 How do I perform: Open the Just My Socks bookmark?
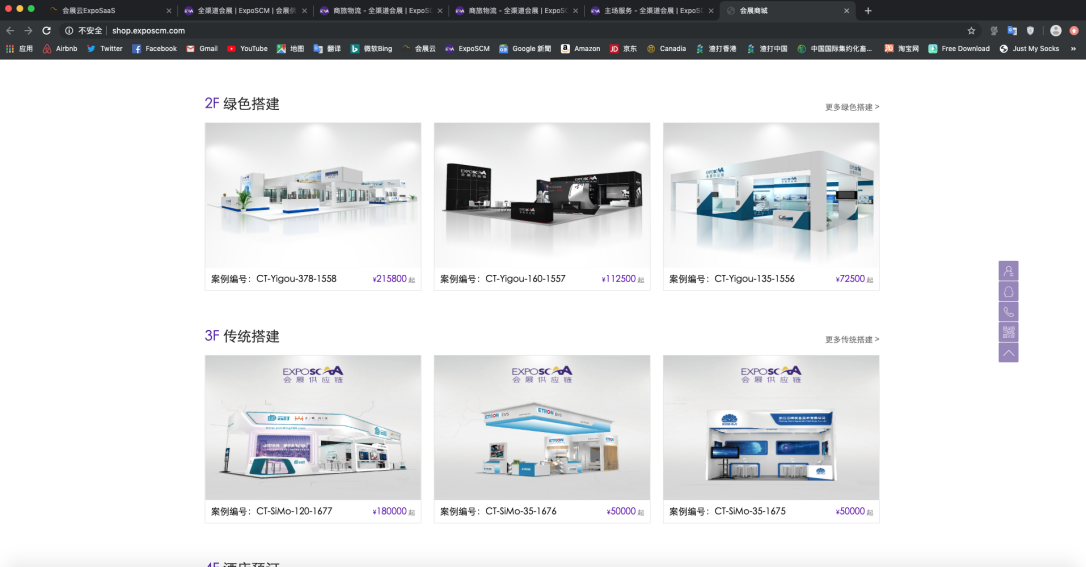point(1029,48)
